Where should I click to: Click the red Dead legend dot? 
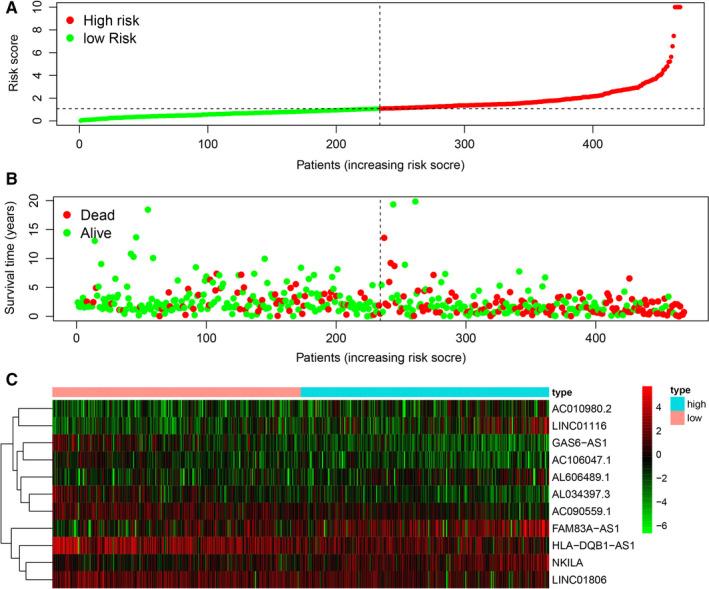pos(68,215)
